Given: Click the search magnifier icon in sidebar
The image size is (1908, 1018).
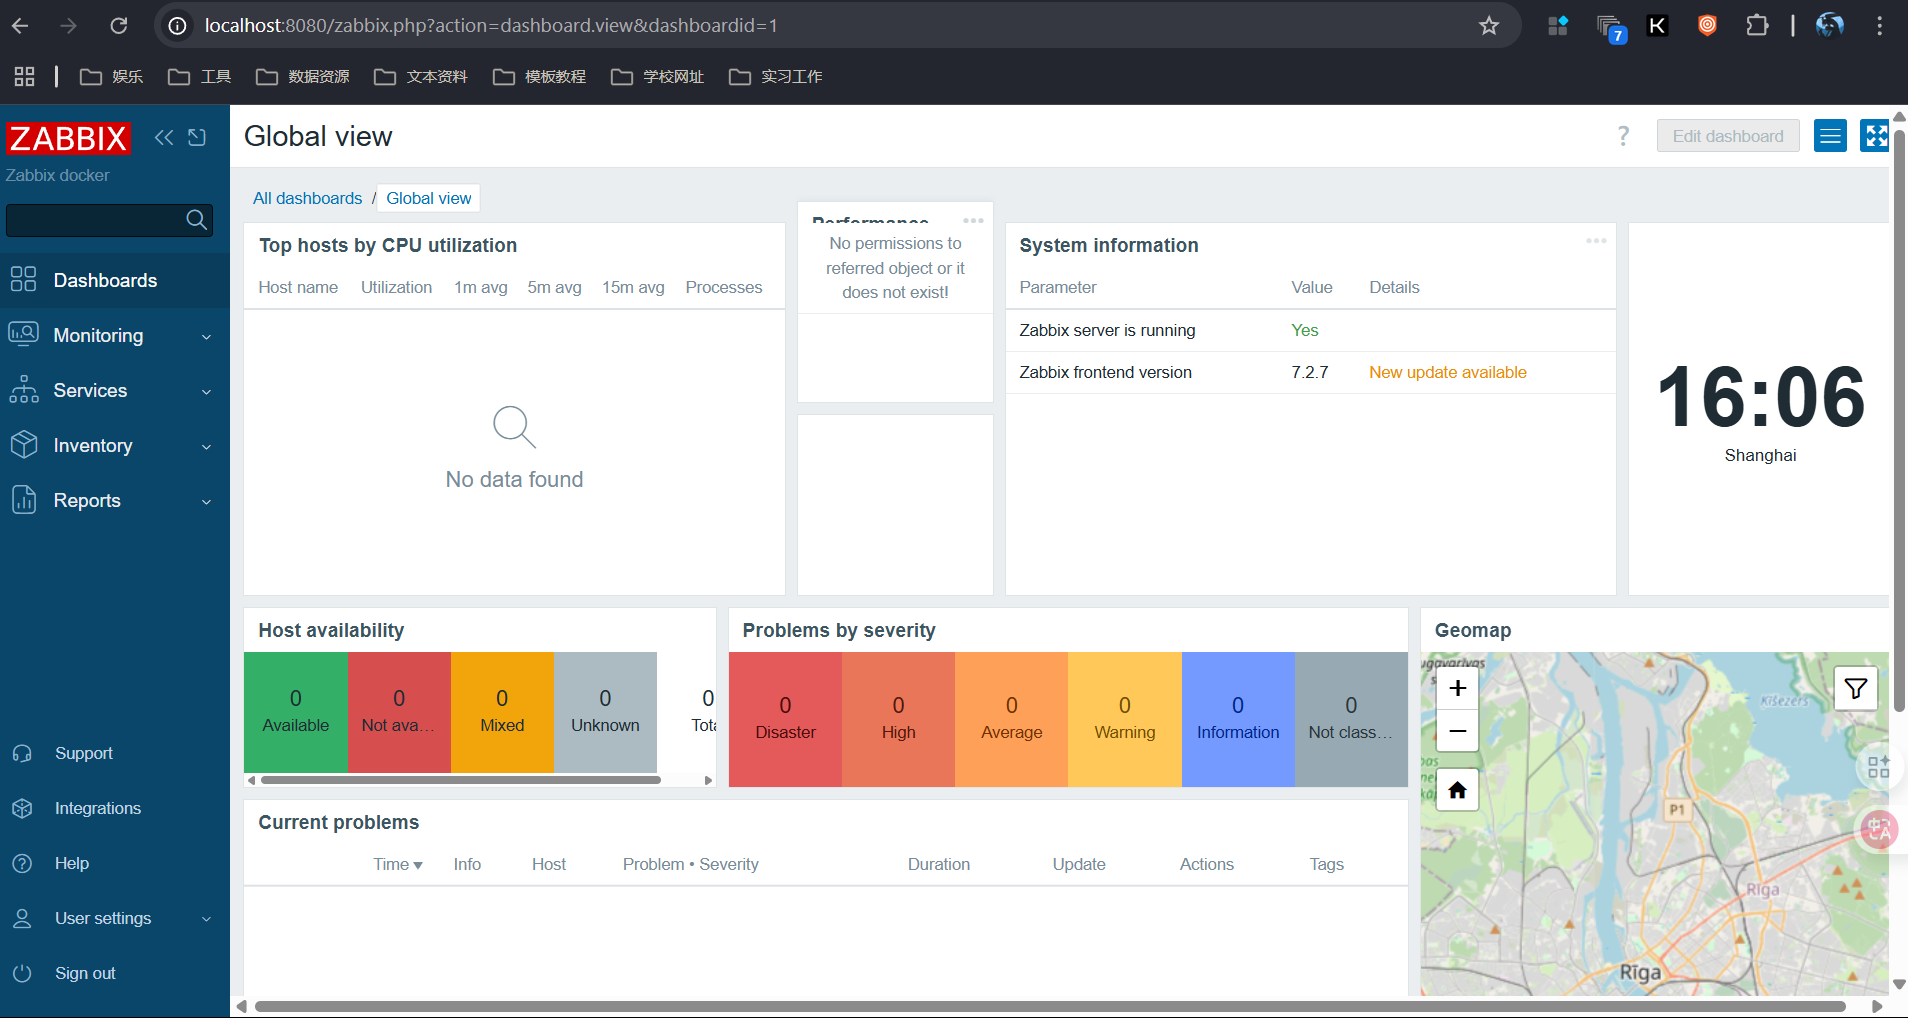Looking at the screenshot, I should (196, 220).
